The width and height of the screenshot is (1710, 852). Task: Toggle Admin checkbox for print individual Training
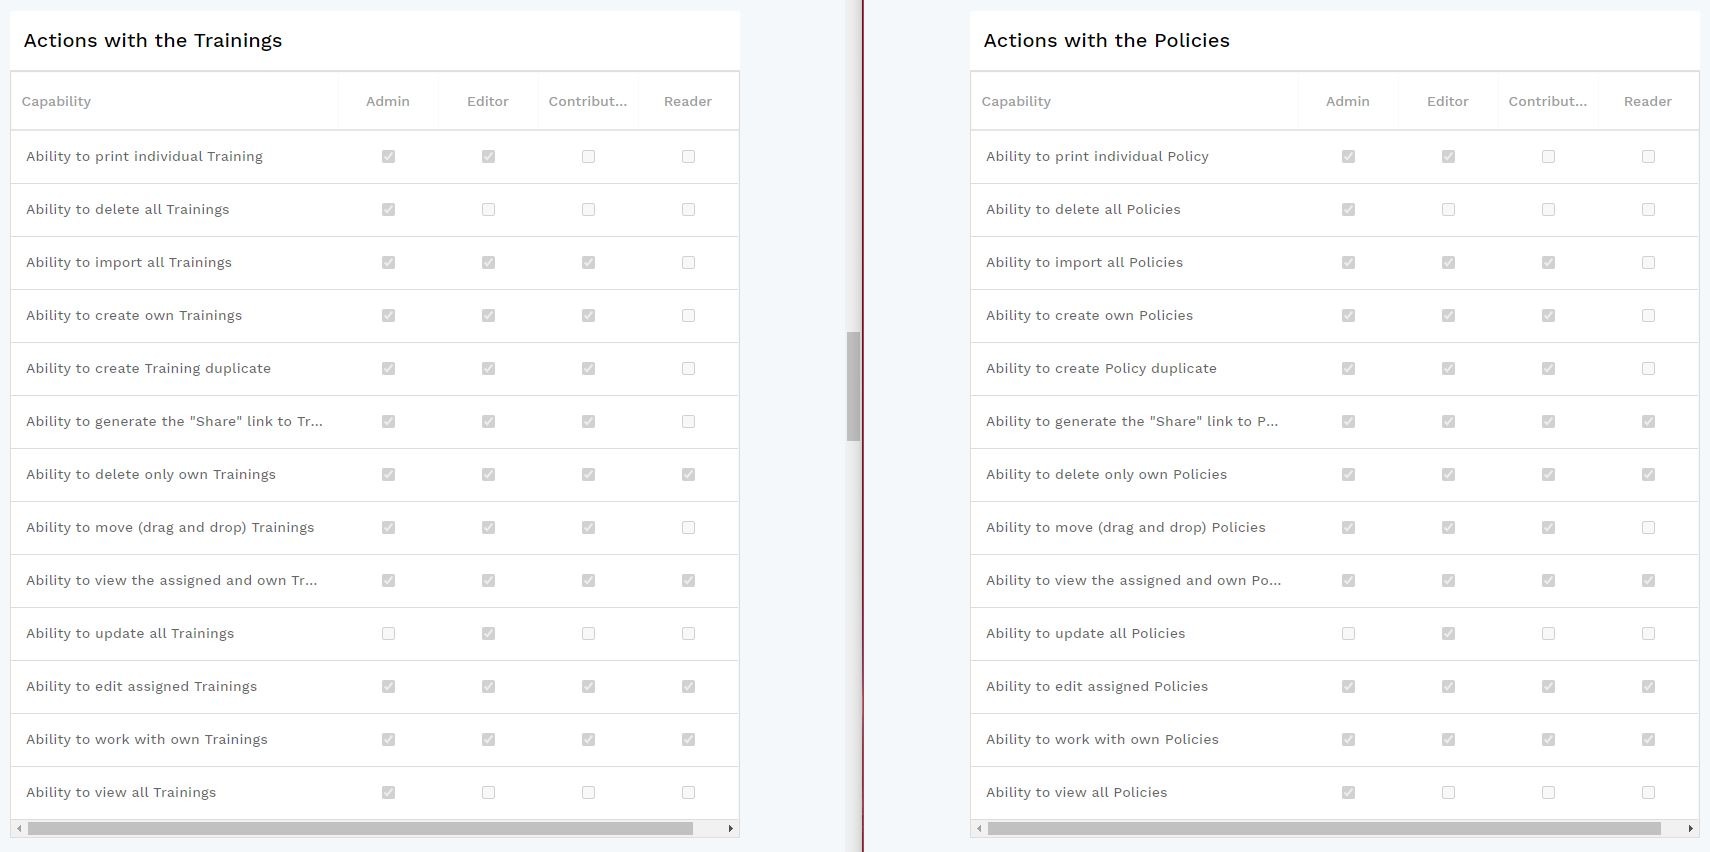(x=388, y=157)
